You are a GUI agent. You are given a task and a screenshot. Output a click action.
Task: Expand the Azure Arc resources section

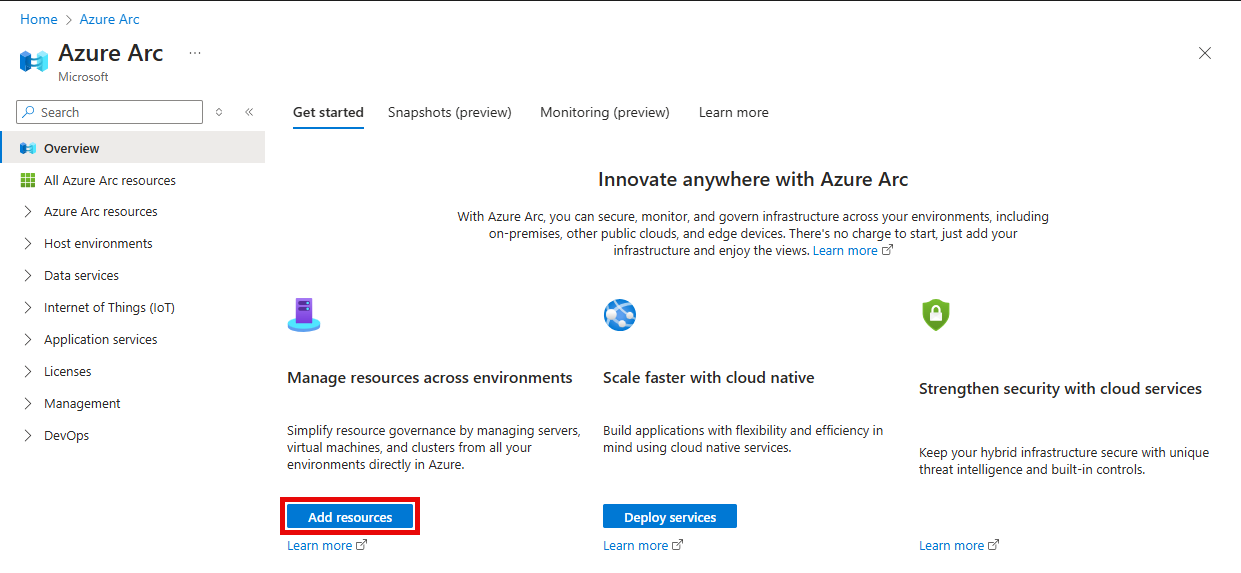28,212
